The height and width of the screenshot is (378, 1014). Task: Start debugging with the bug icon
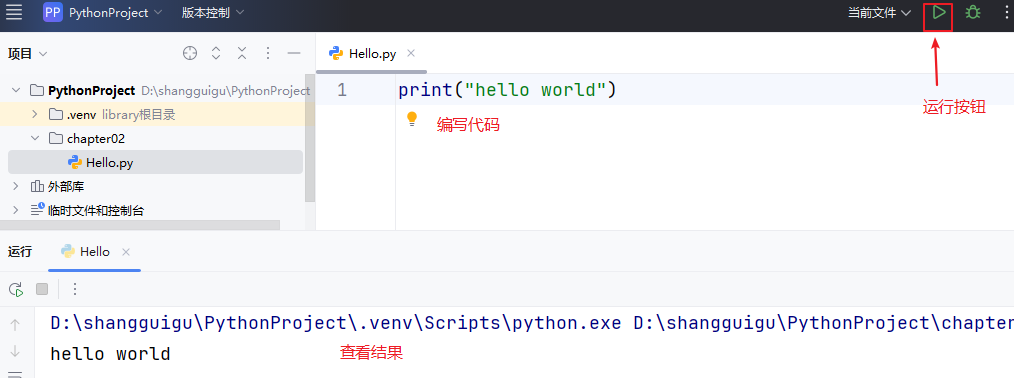973,12
